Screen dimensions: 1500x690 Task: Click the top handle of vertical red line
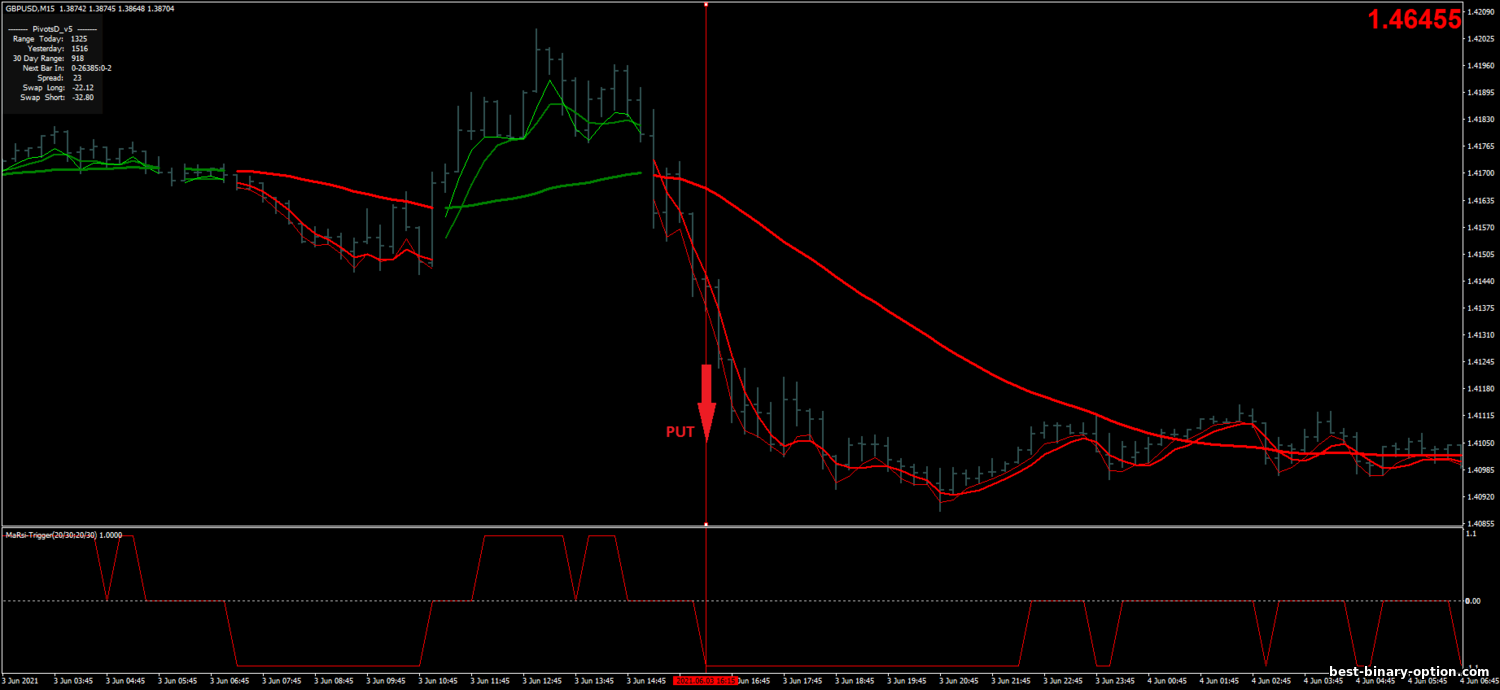pos(706,5)
